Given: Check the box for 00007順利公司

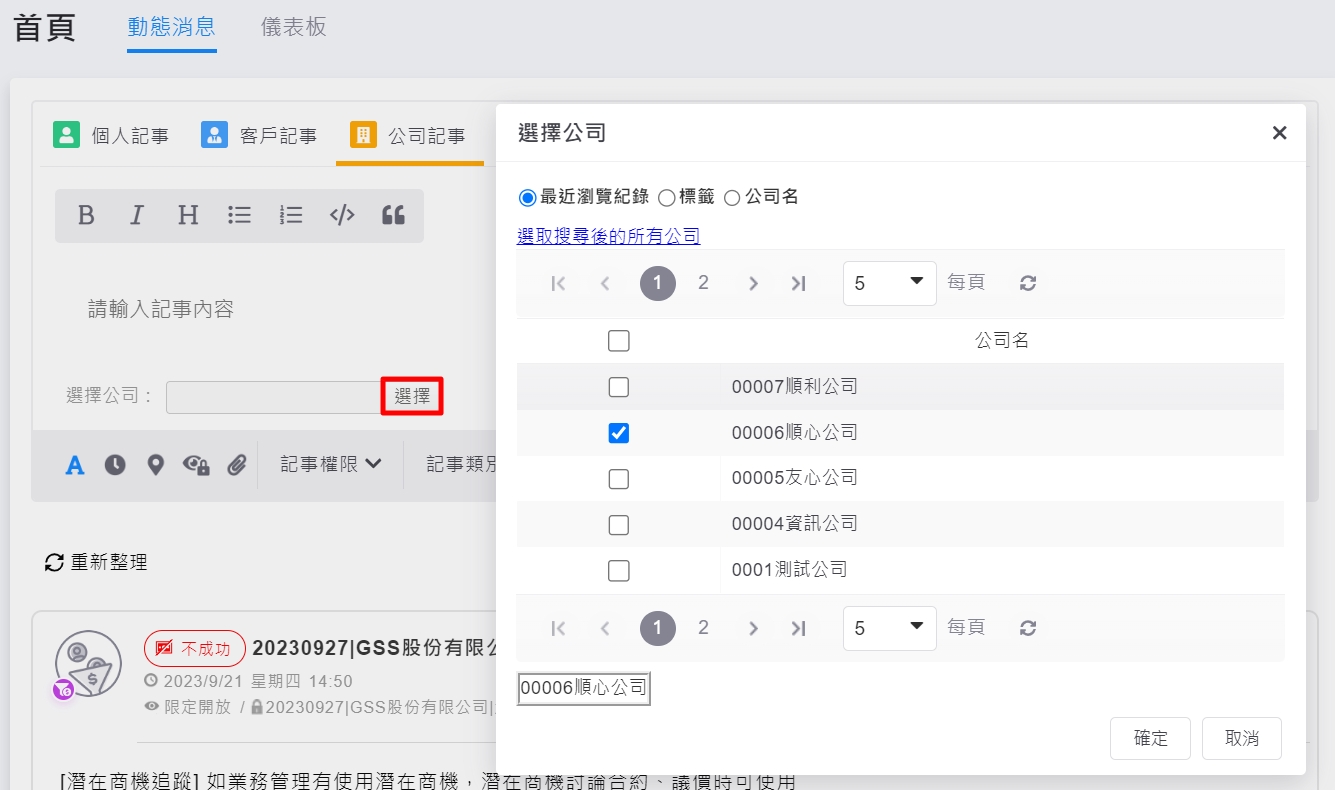Looking at the screenshot, I should [x=619, y=387].
